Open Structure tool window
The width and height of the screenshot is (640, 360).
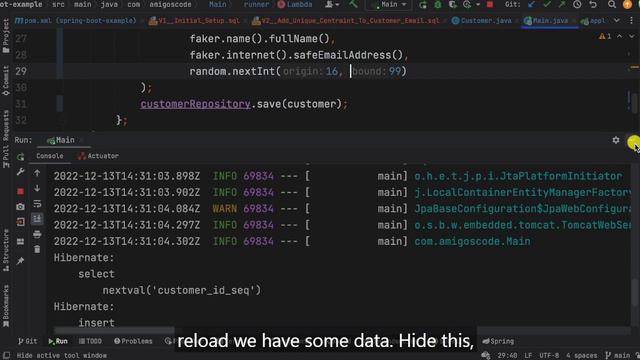point(6,250)
